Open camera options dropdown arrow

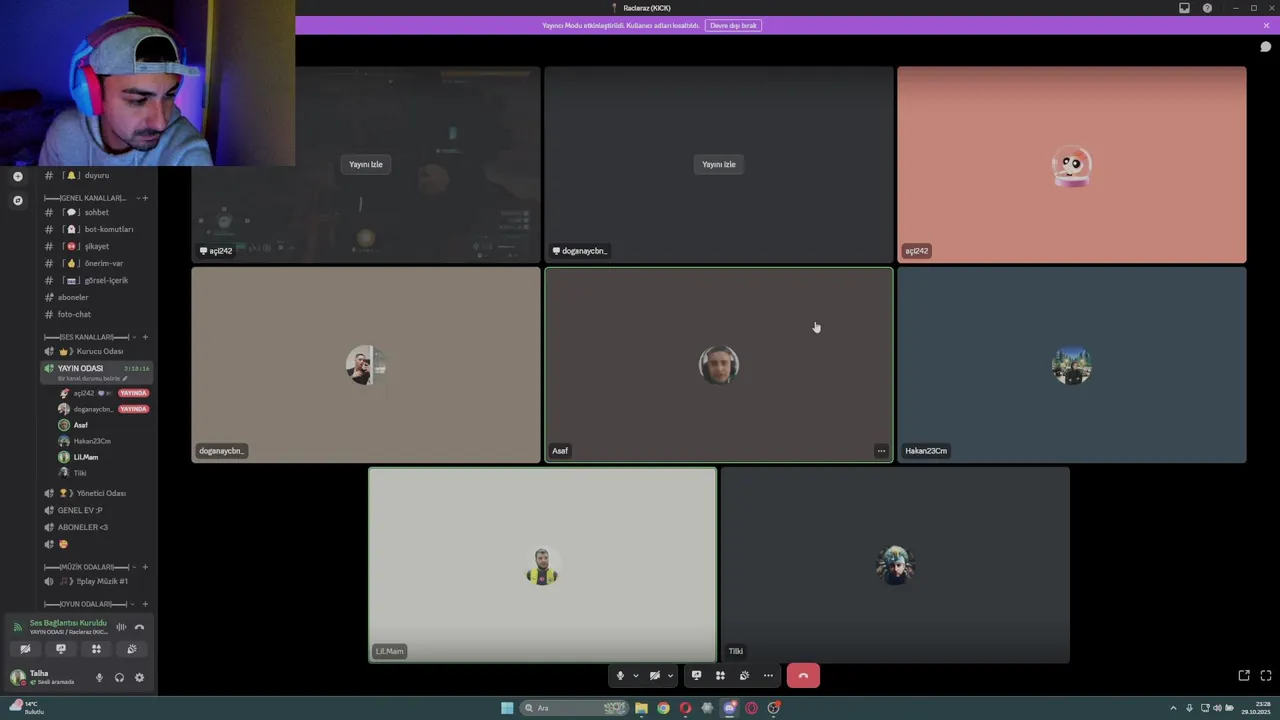point(670,676)
